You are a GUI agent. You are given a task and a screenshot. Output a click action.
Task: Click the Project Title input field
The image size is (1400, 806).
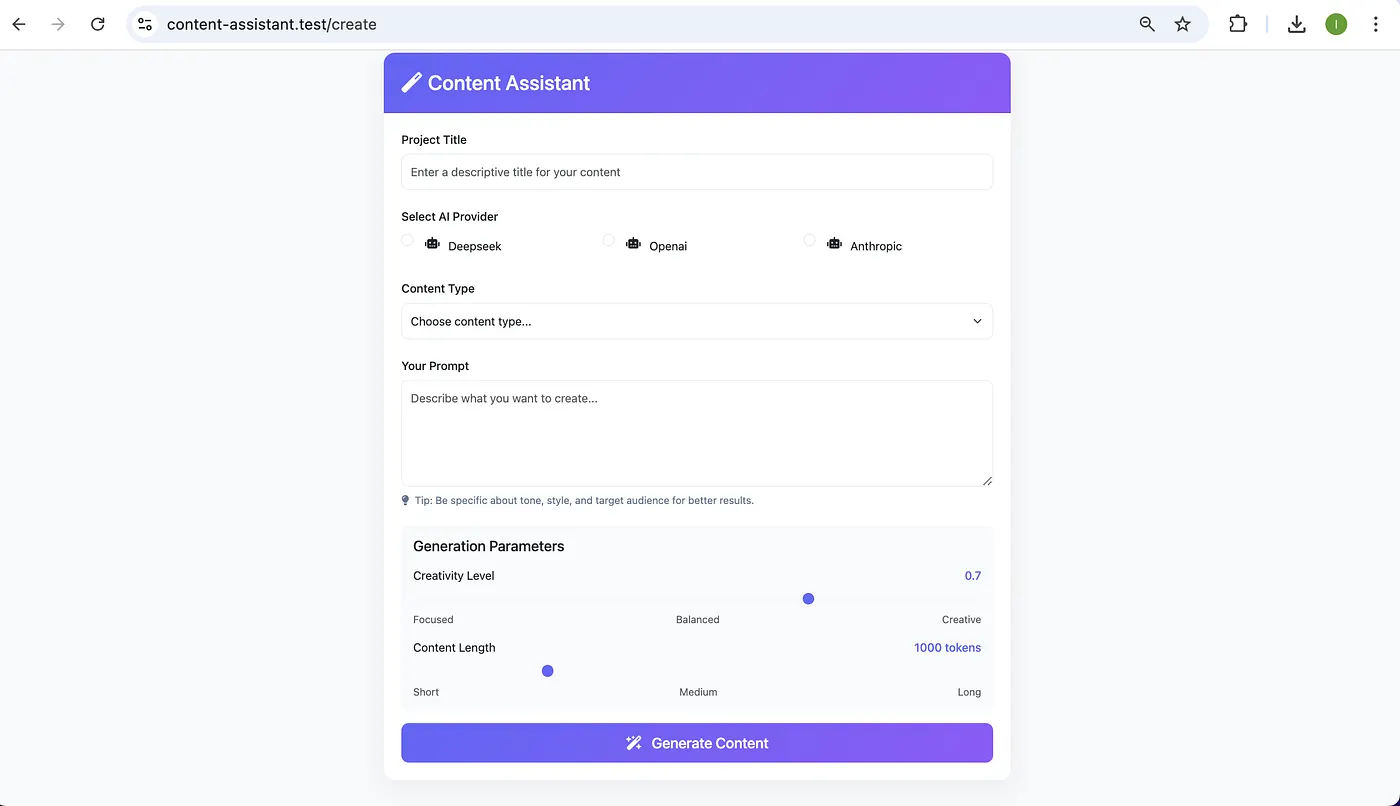pos(697,172)
